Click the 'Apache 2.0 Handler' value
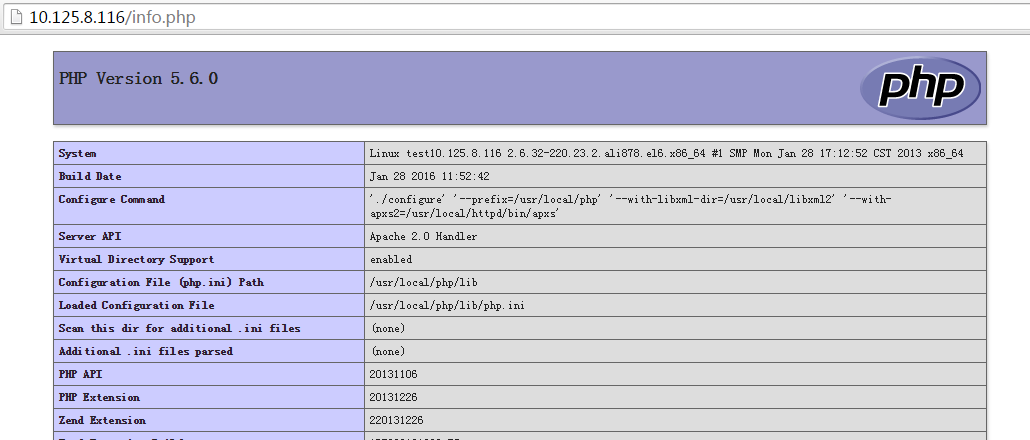Image resolution: width=1030 pixels, height=440 pixels. click(424, 236)
